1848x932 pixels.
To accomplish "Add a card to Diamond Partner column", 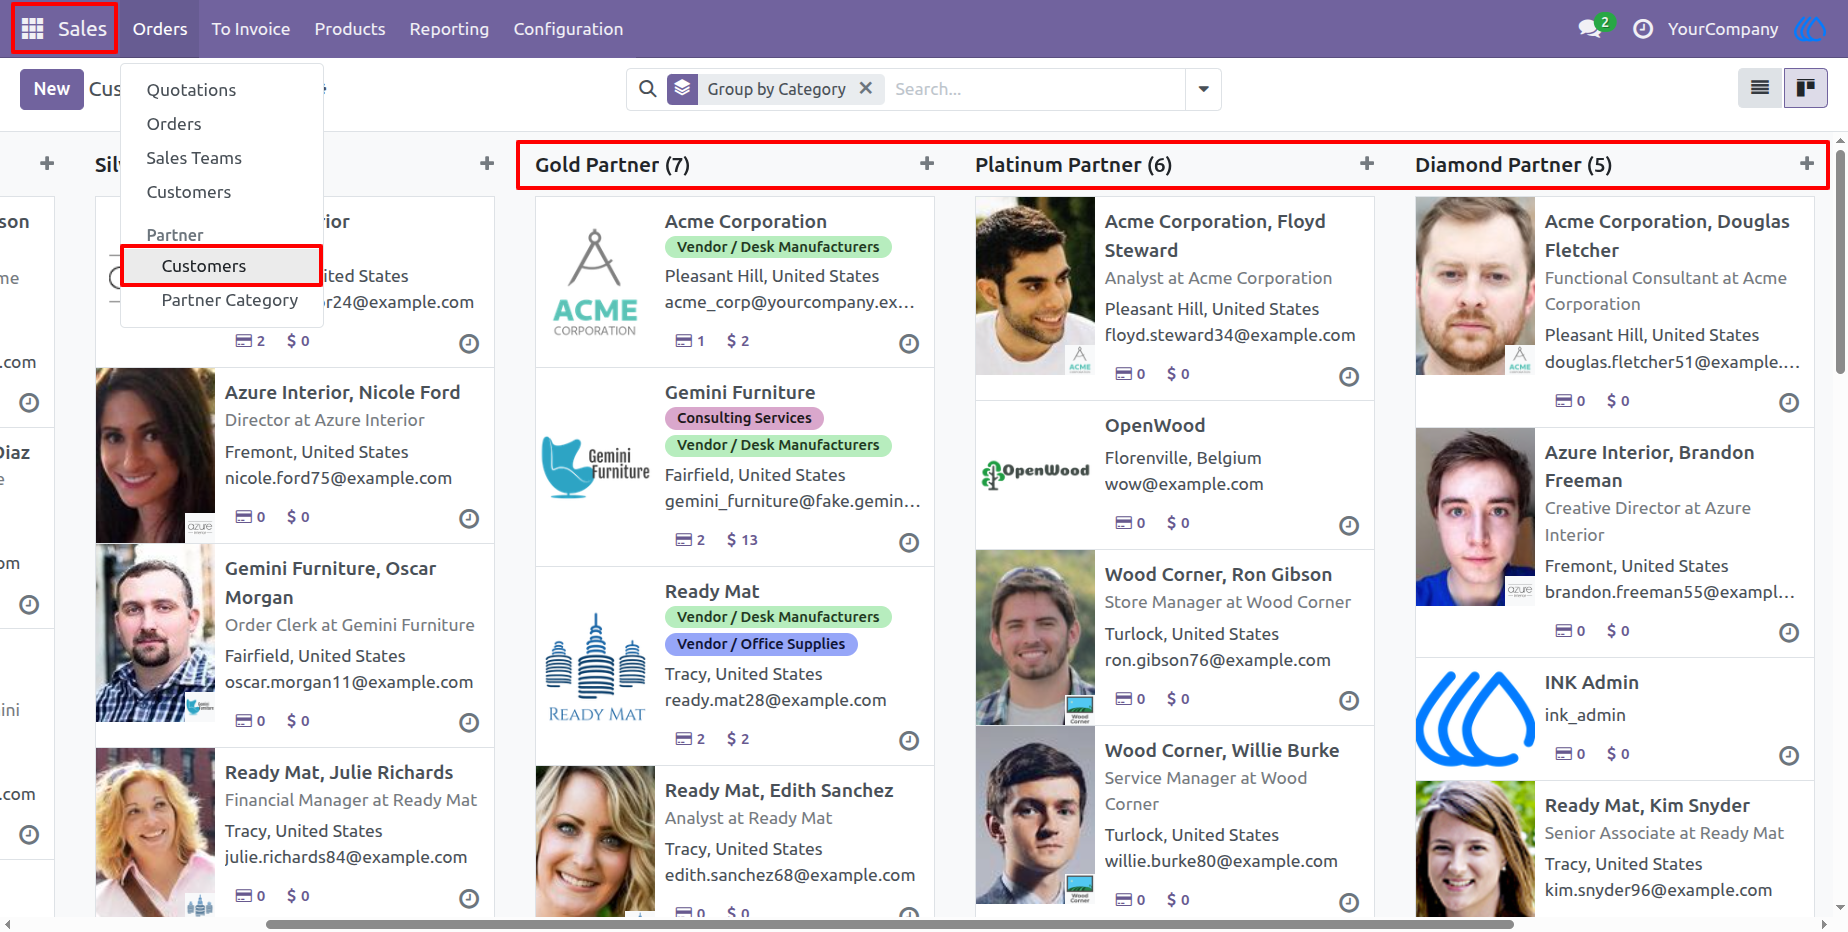I will pos(1806,163).
